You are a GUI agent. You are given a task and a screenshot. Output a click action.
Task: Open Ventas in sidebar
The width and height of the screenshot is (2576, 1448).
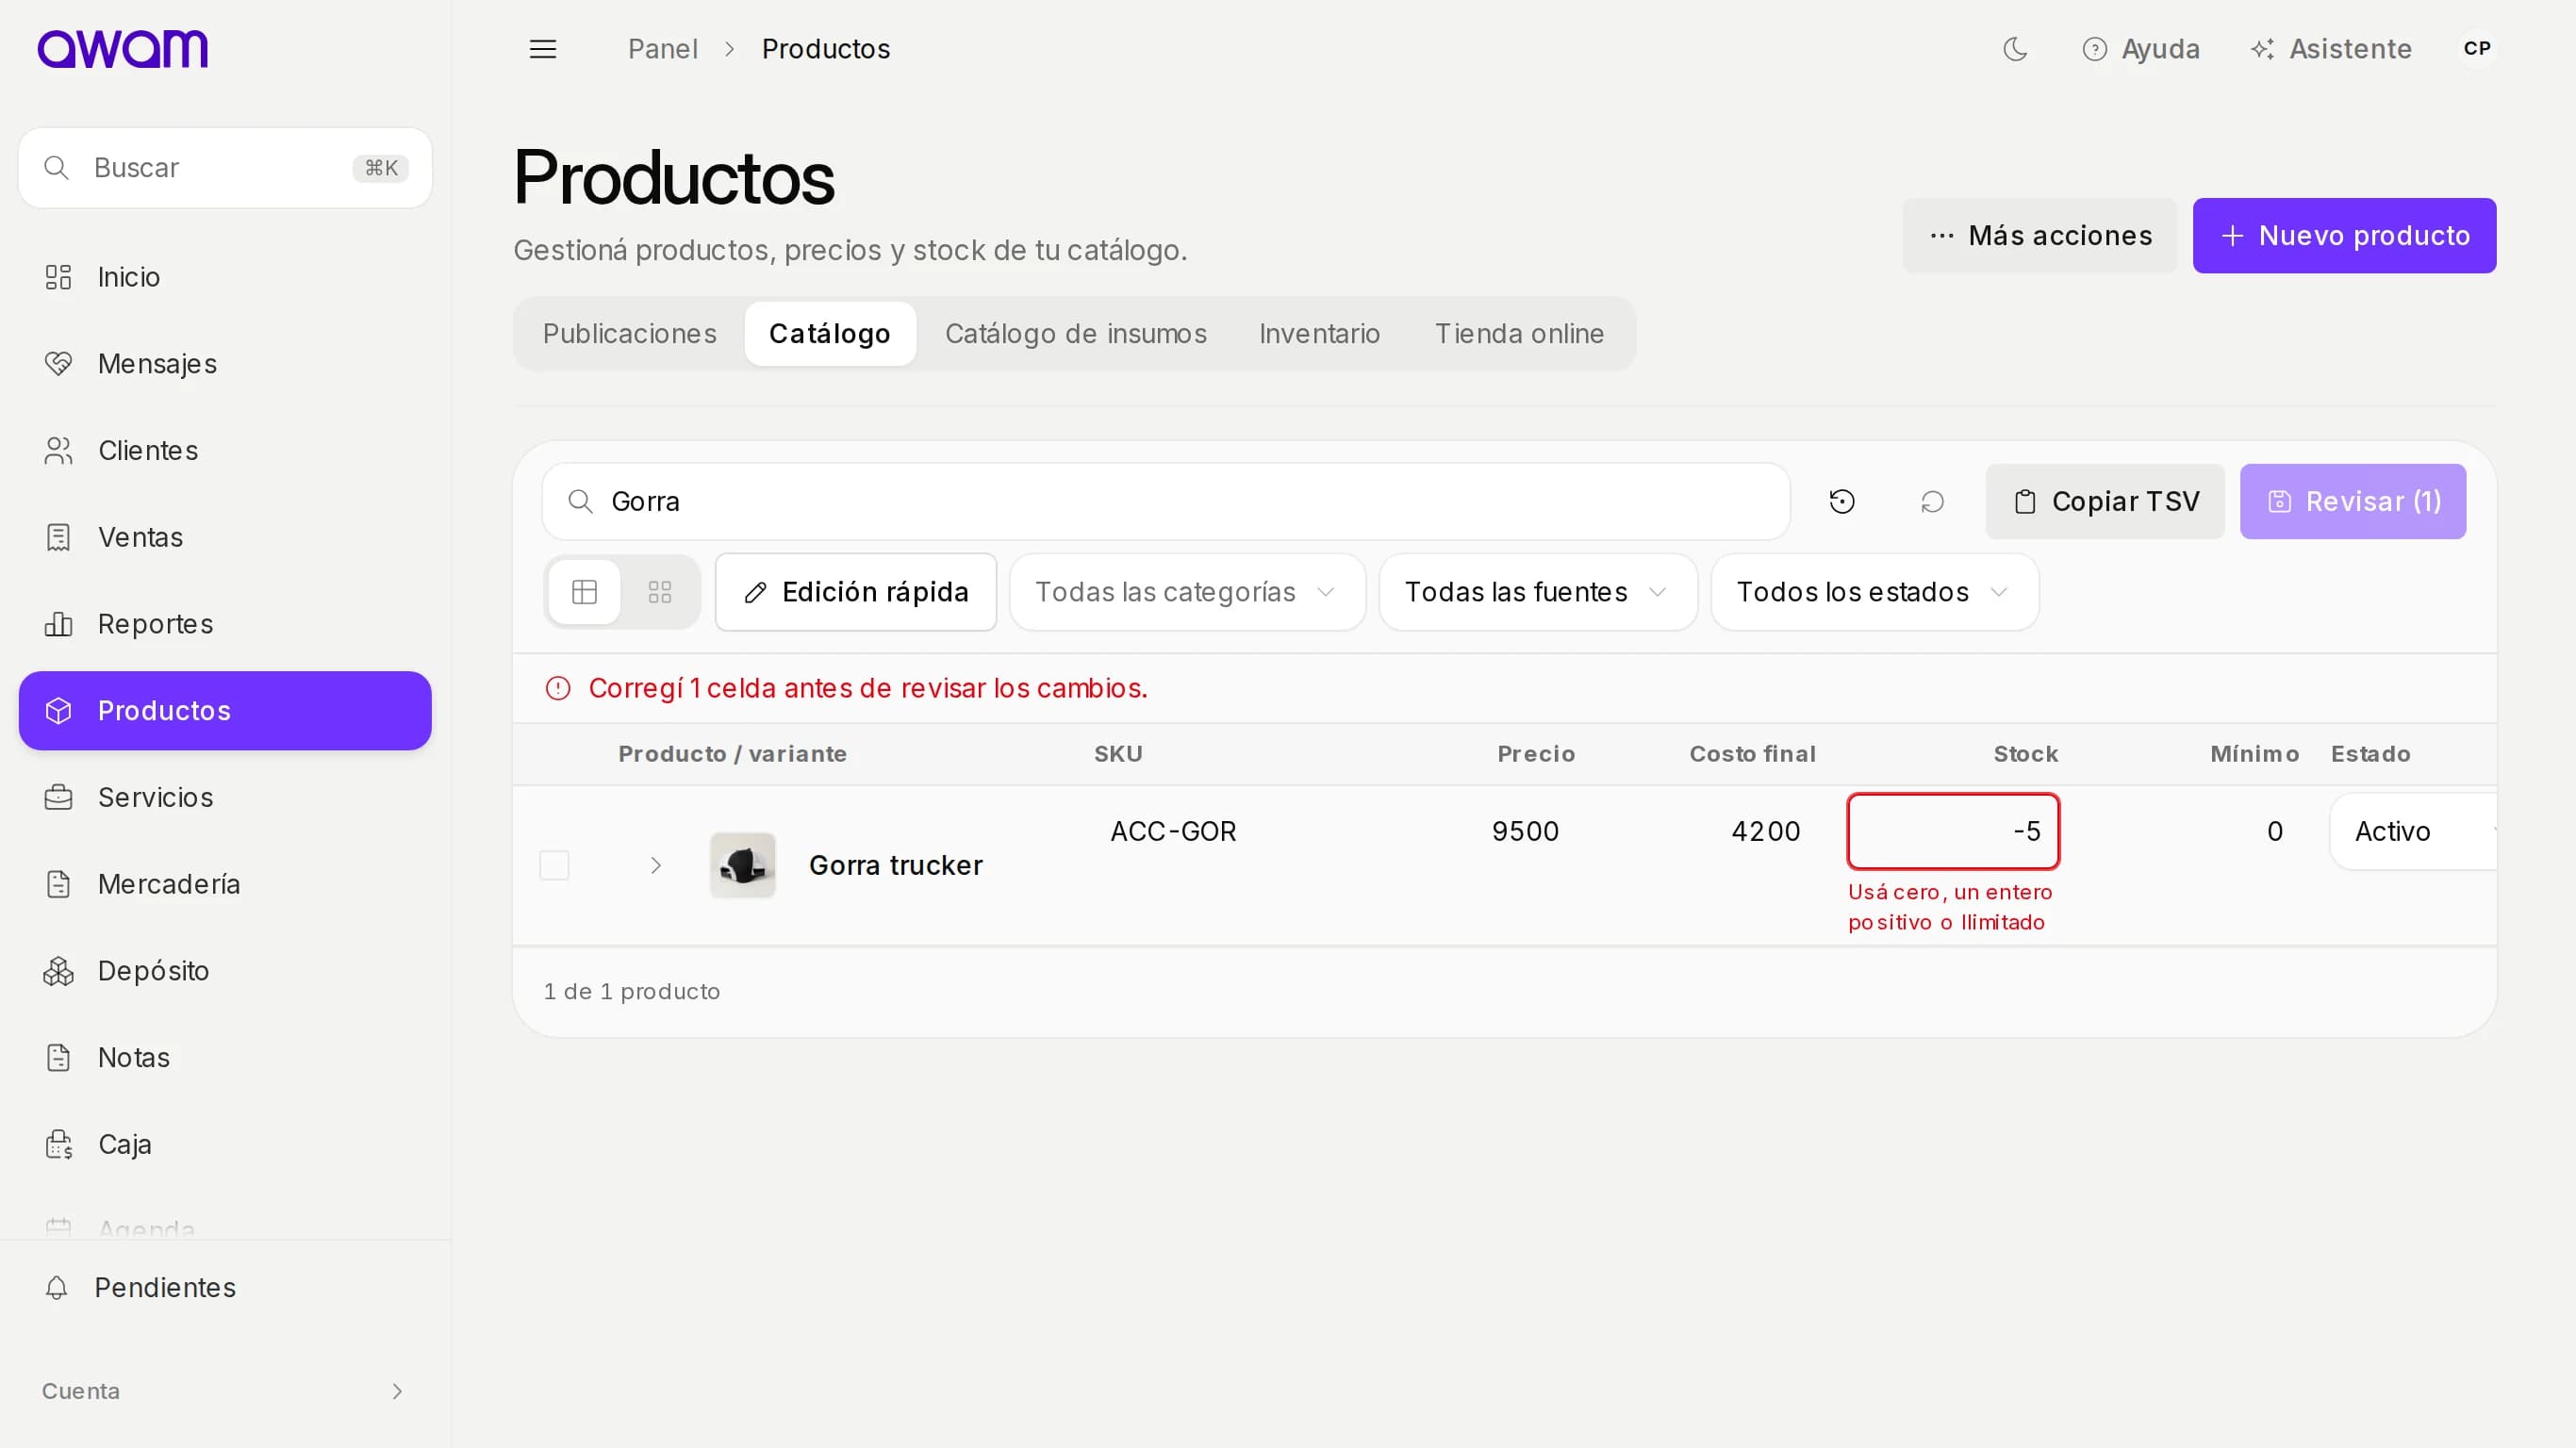225,537
